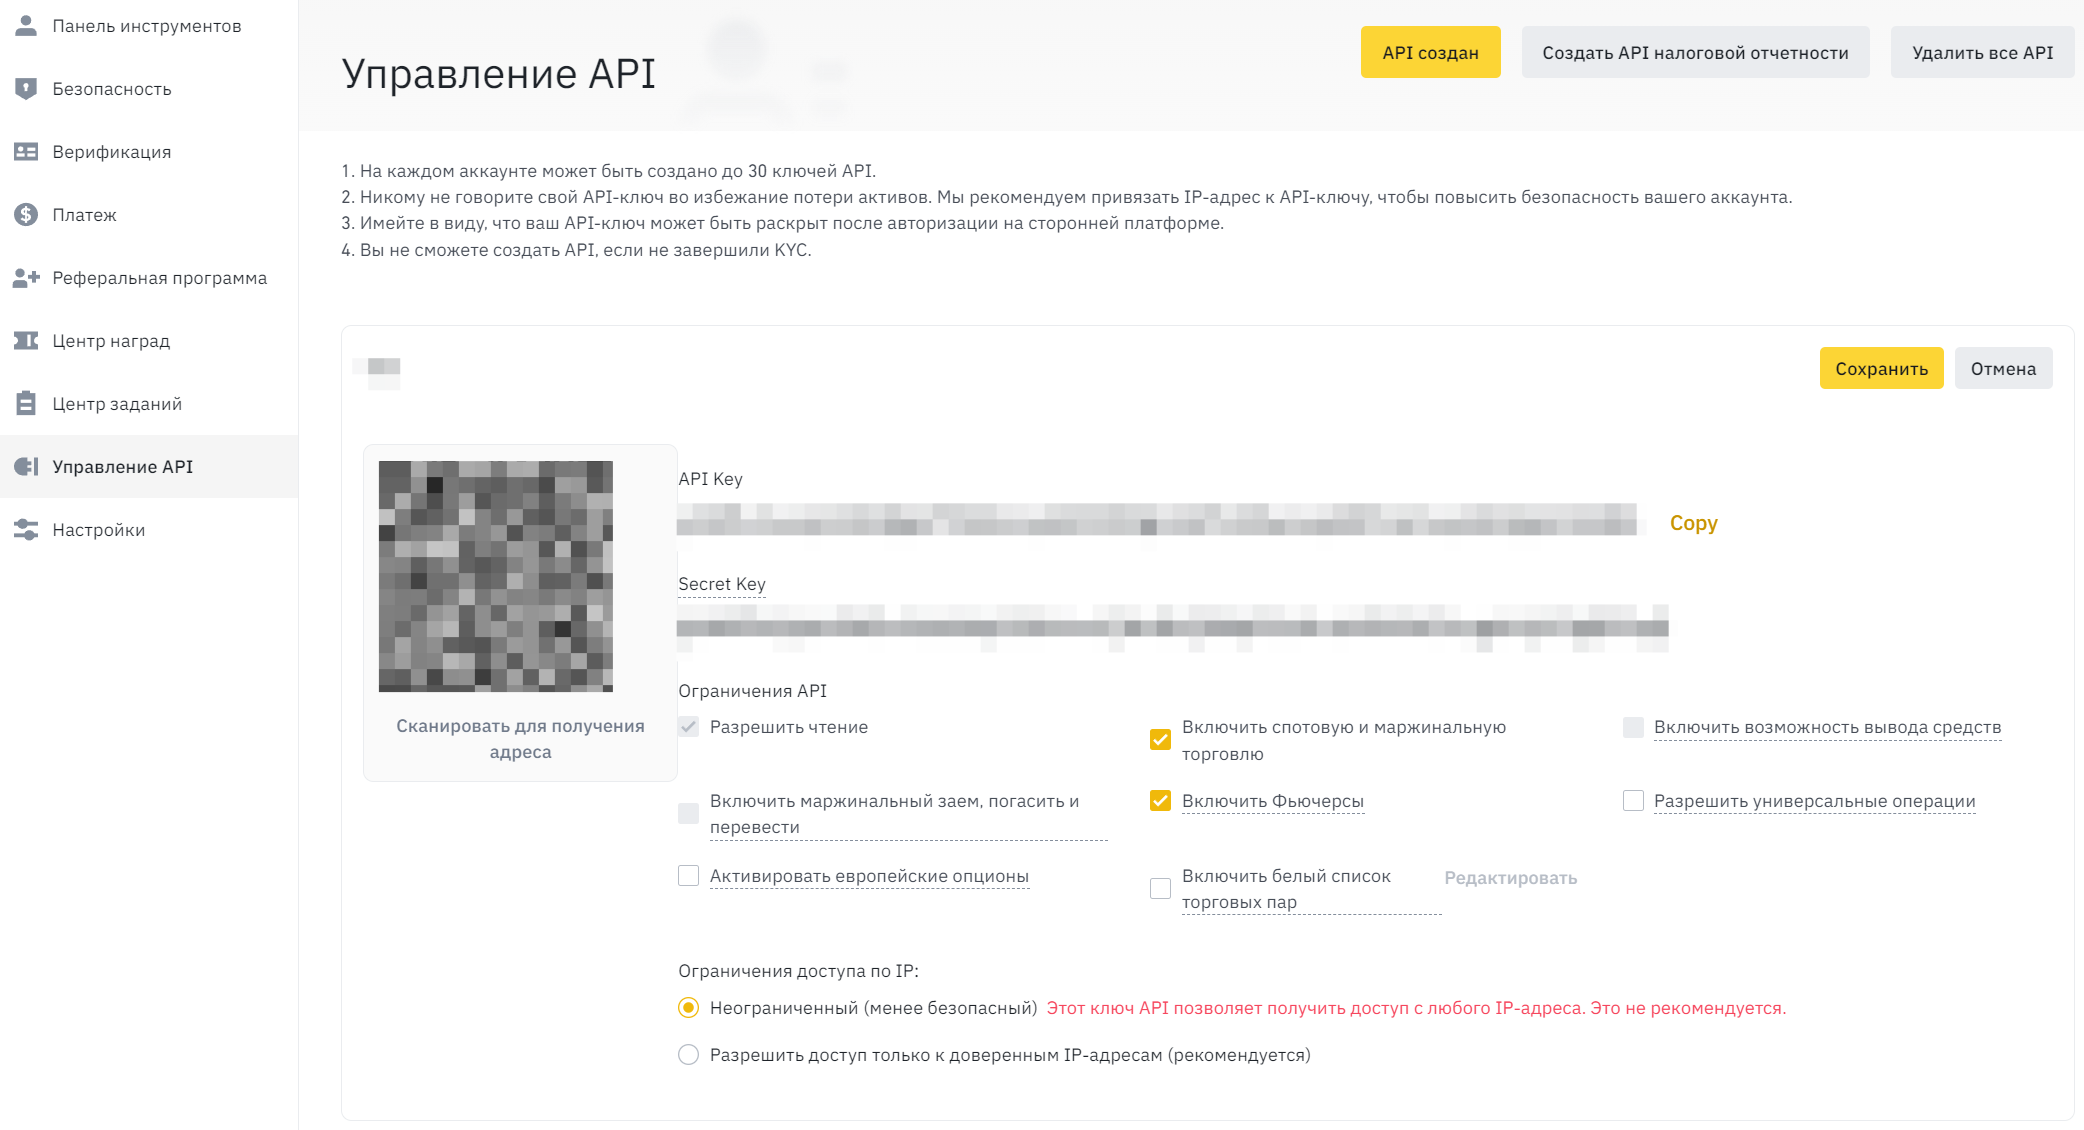The image size is (2084, 1130).
Task: Disable the Futures (Фьючерсы) checkbox
Action: (1160, 800)
